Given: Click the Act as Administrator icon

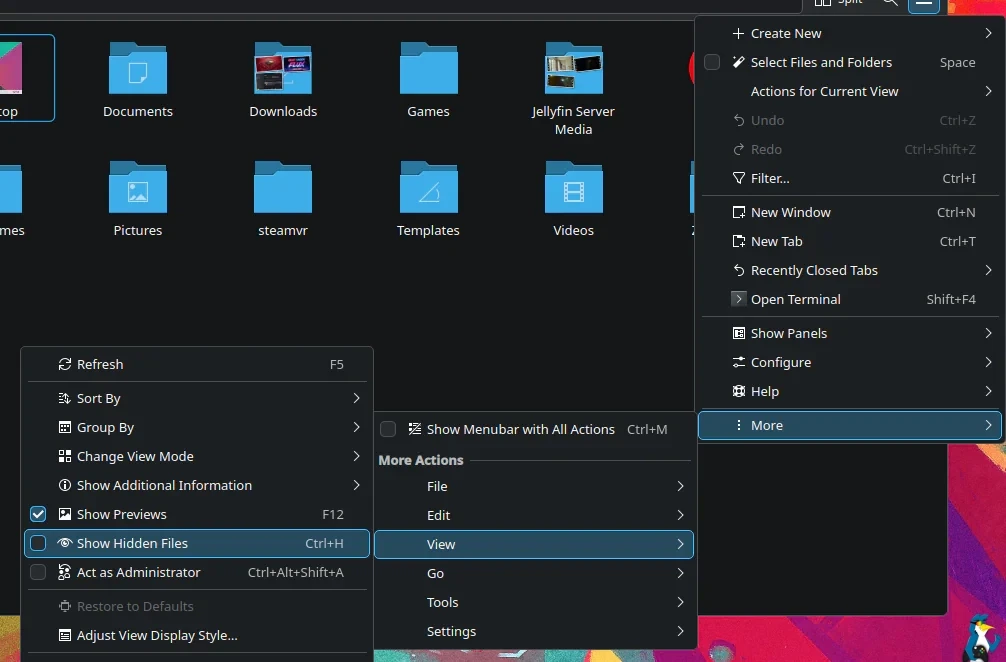Looking at the screenshot, I should coord(64,572).
